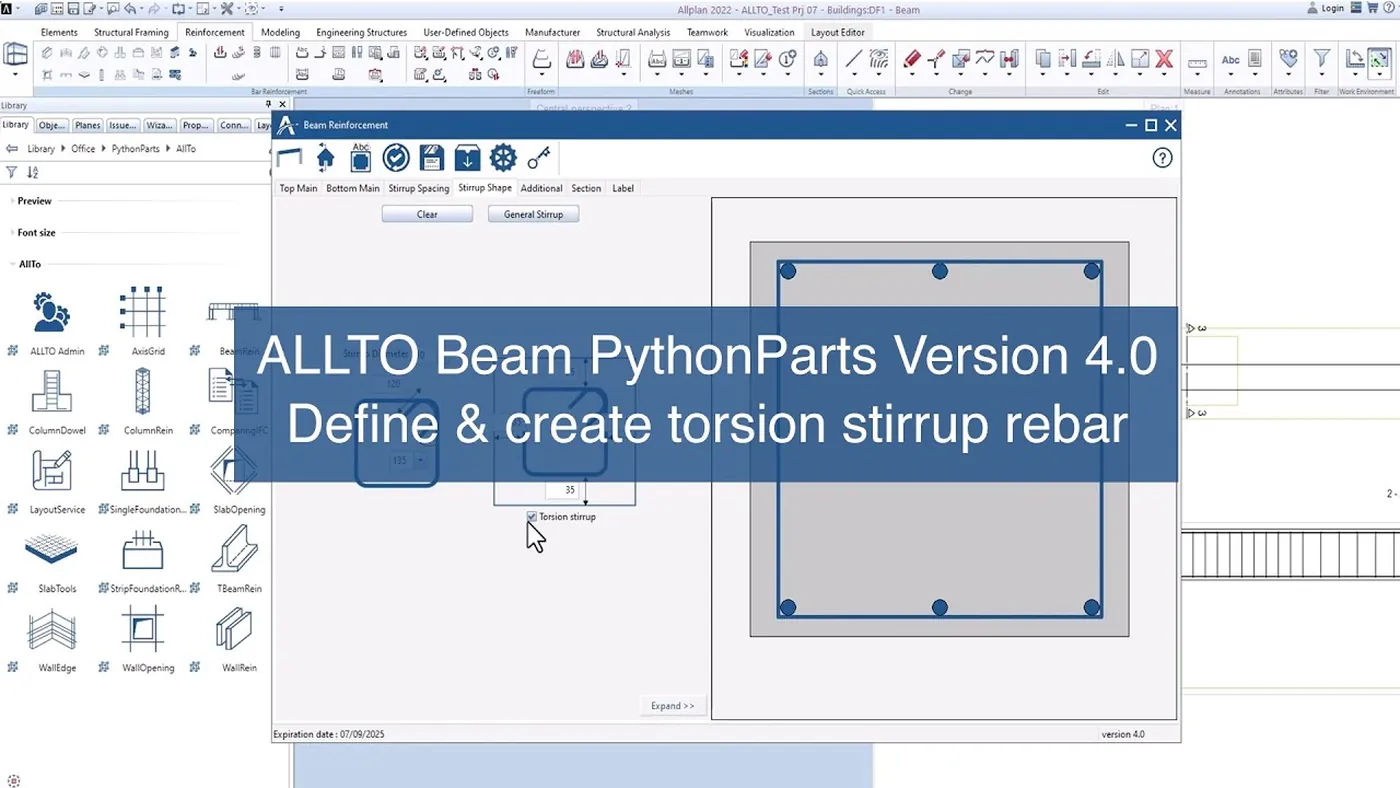Click the license key icon
This screenshot has height=788, width=1400.
point(539,158)
